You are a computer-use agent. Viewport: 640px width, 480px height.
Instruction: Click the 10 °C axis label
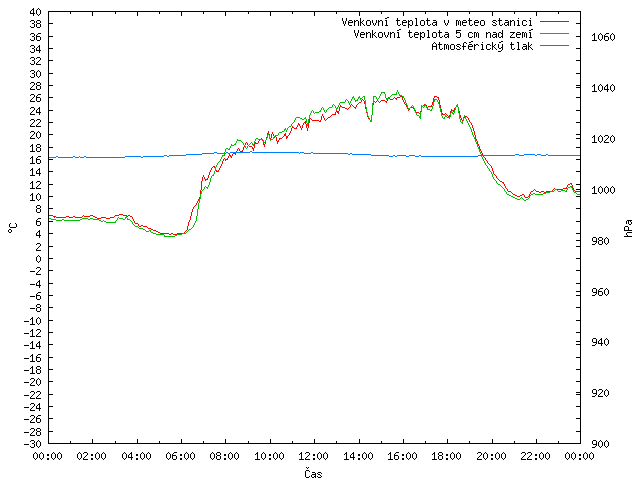(36, 197)
